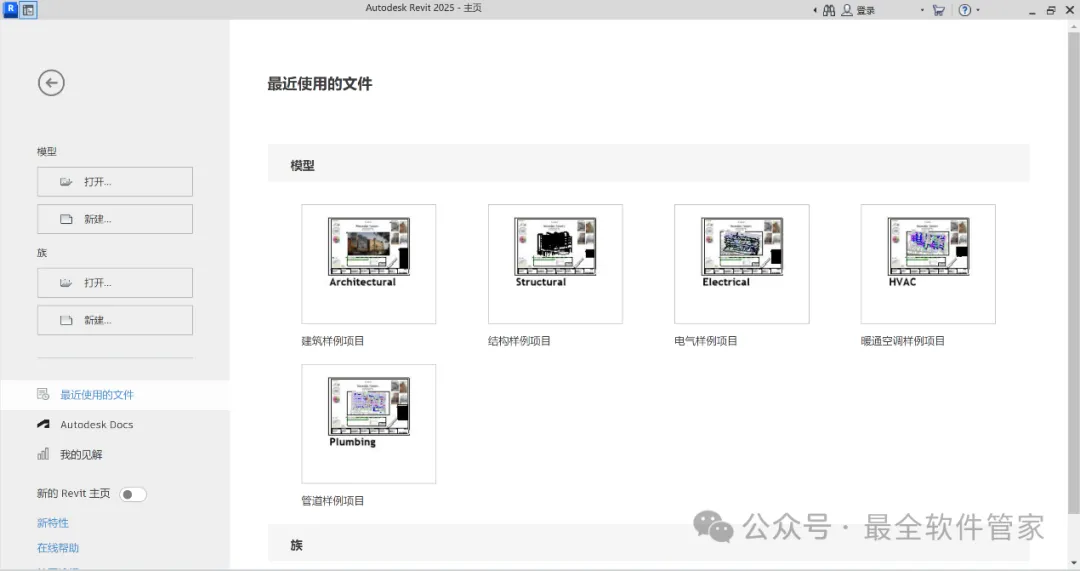Open the 在线帮助 link
1080x571 pixels.
click(x=58, y=548)
